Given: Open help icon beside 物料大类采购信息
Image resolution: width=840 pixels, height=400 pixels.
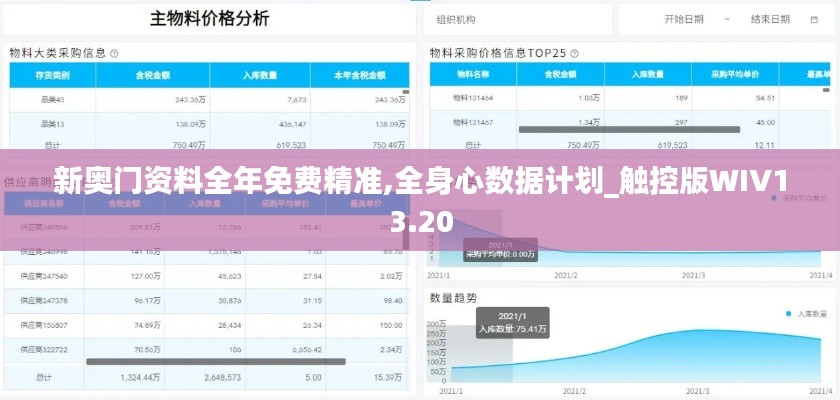Looking at the screenshot, I should (114, 54).
